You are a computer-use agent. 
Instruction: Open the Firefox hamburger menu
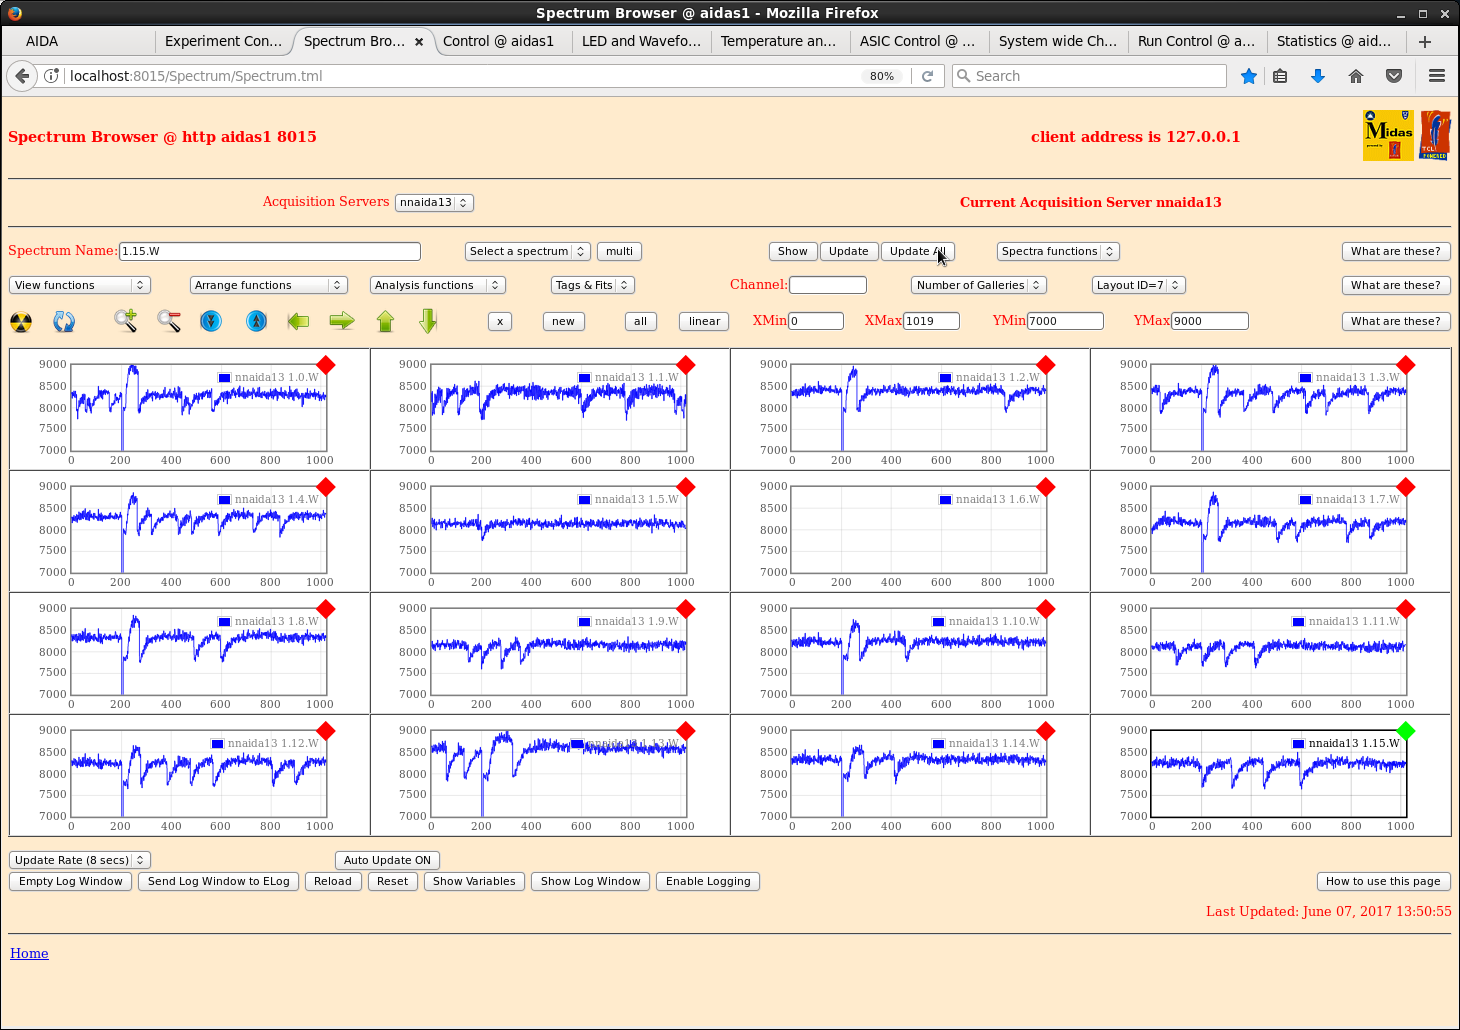click(x=1437, y=76)
